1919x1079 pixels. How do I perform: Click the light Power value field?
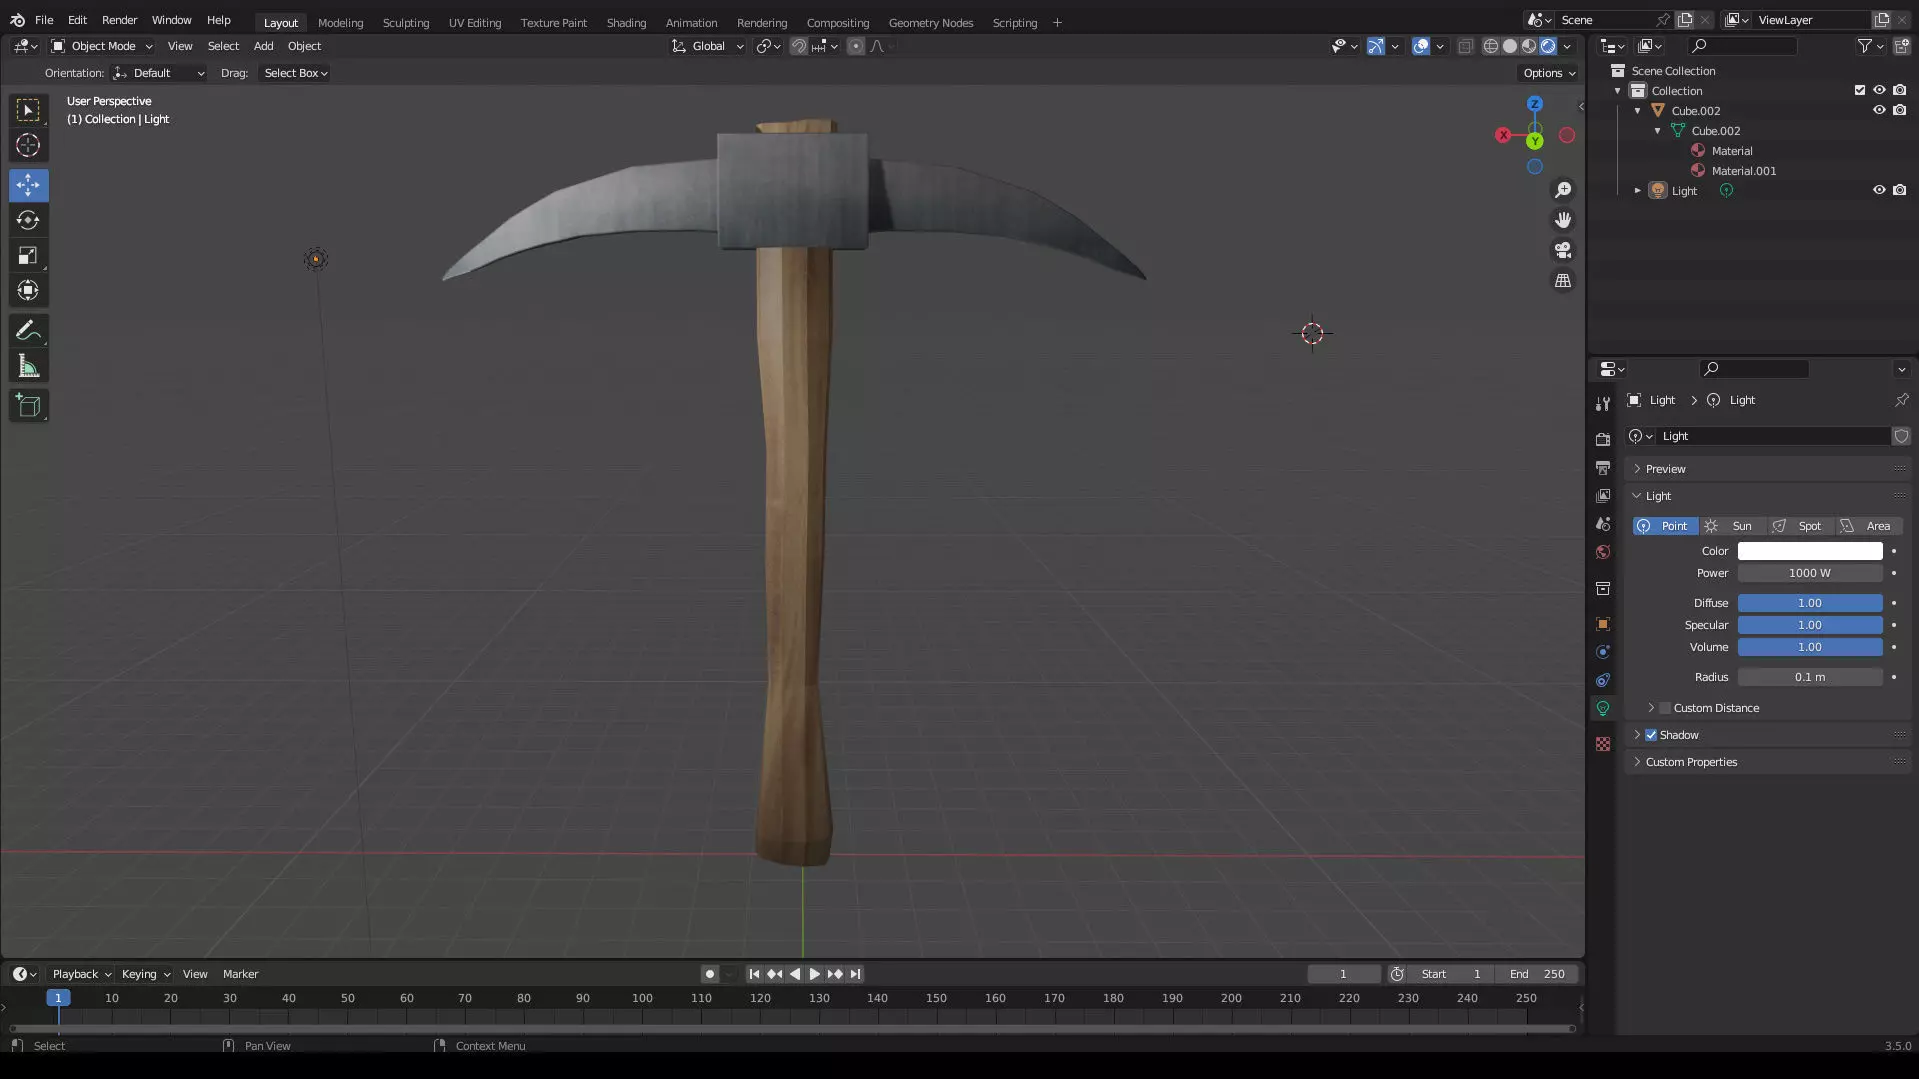pos(1810,573)
